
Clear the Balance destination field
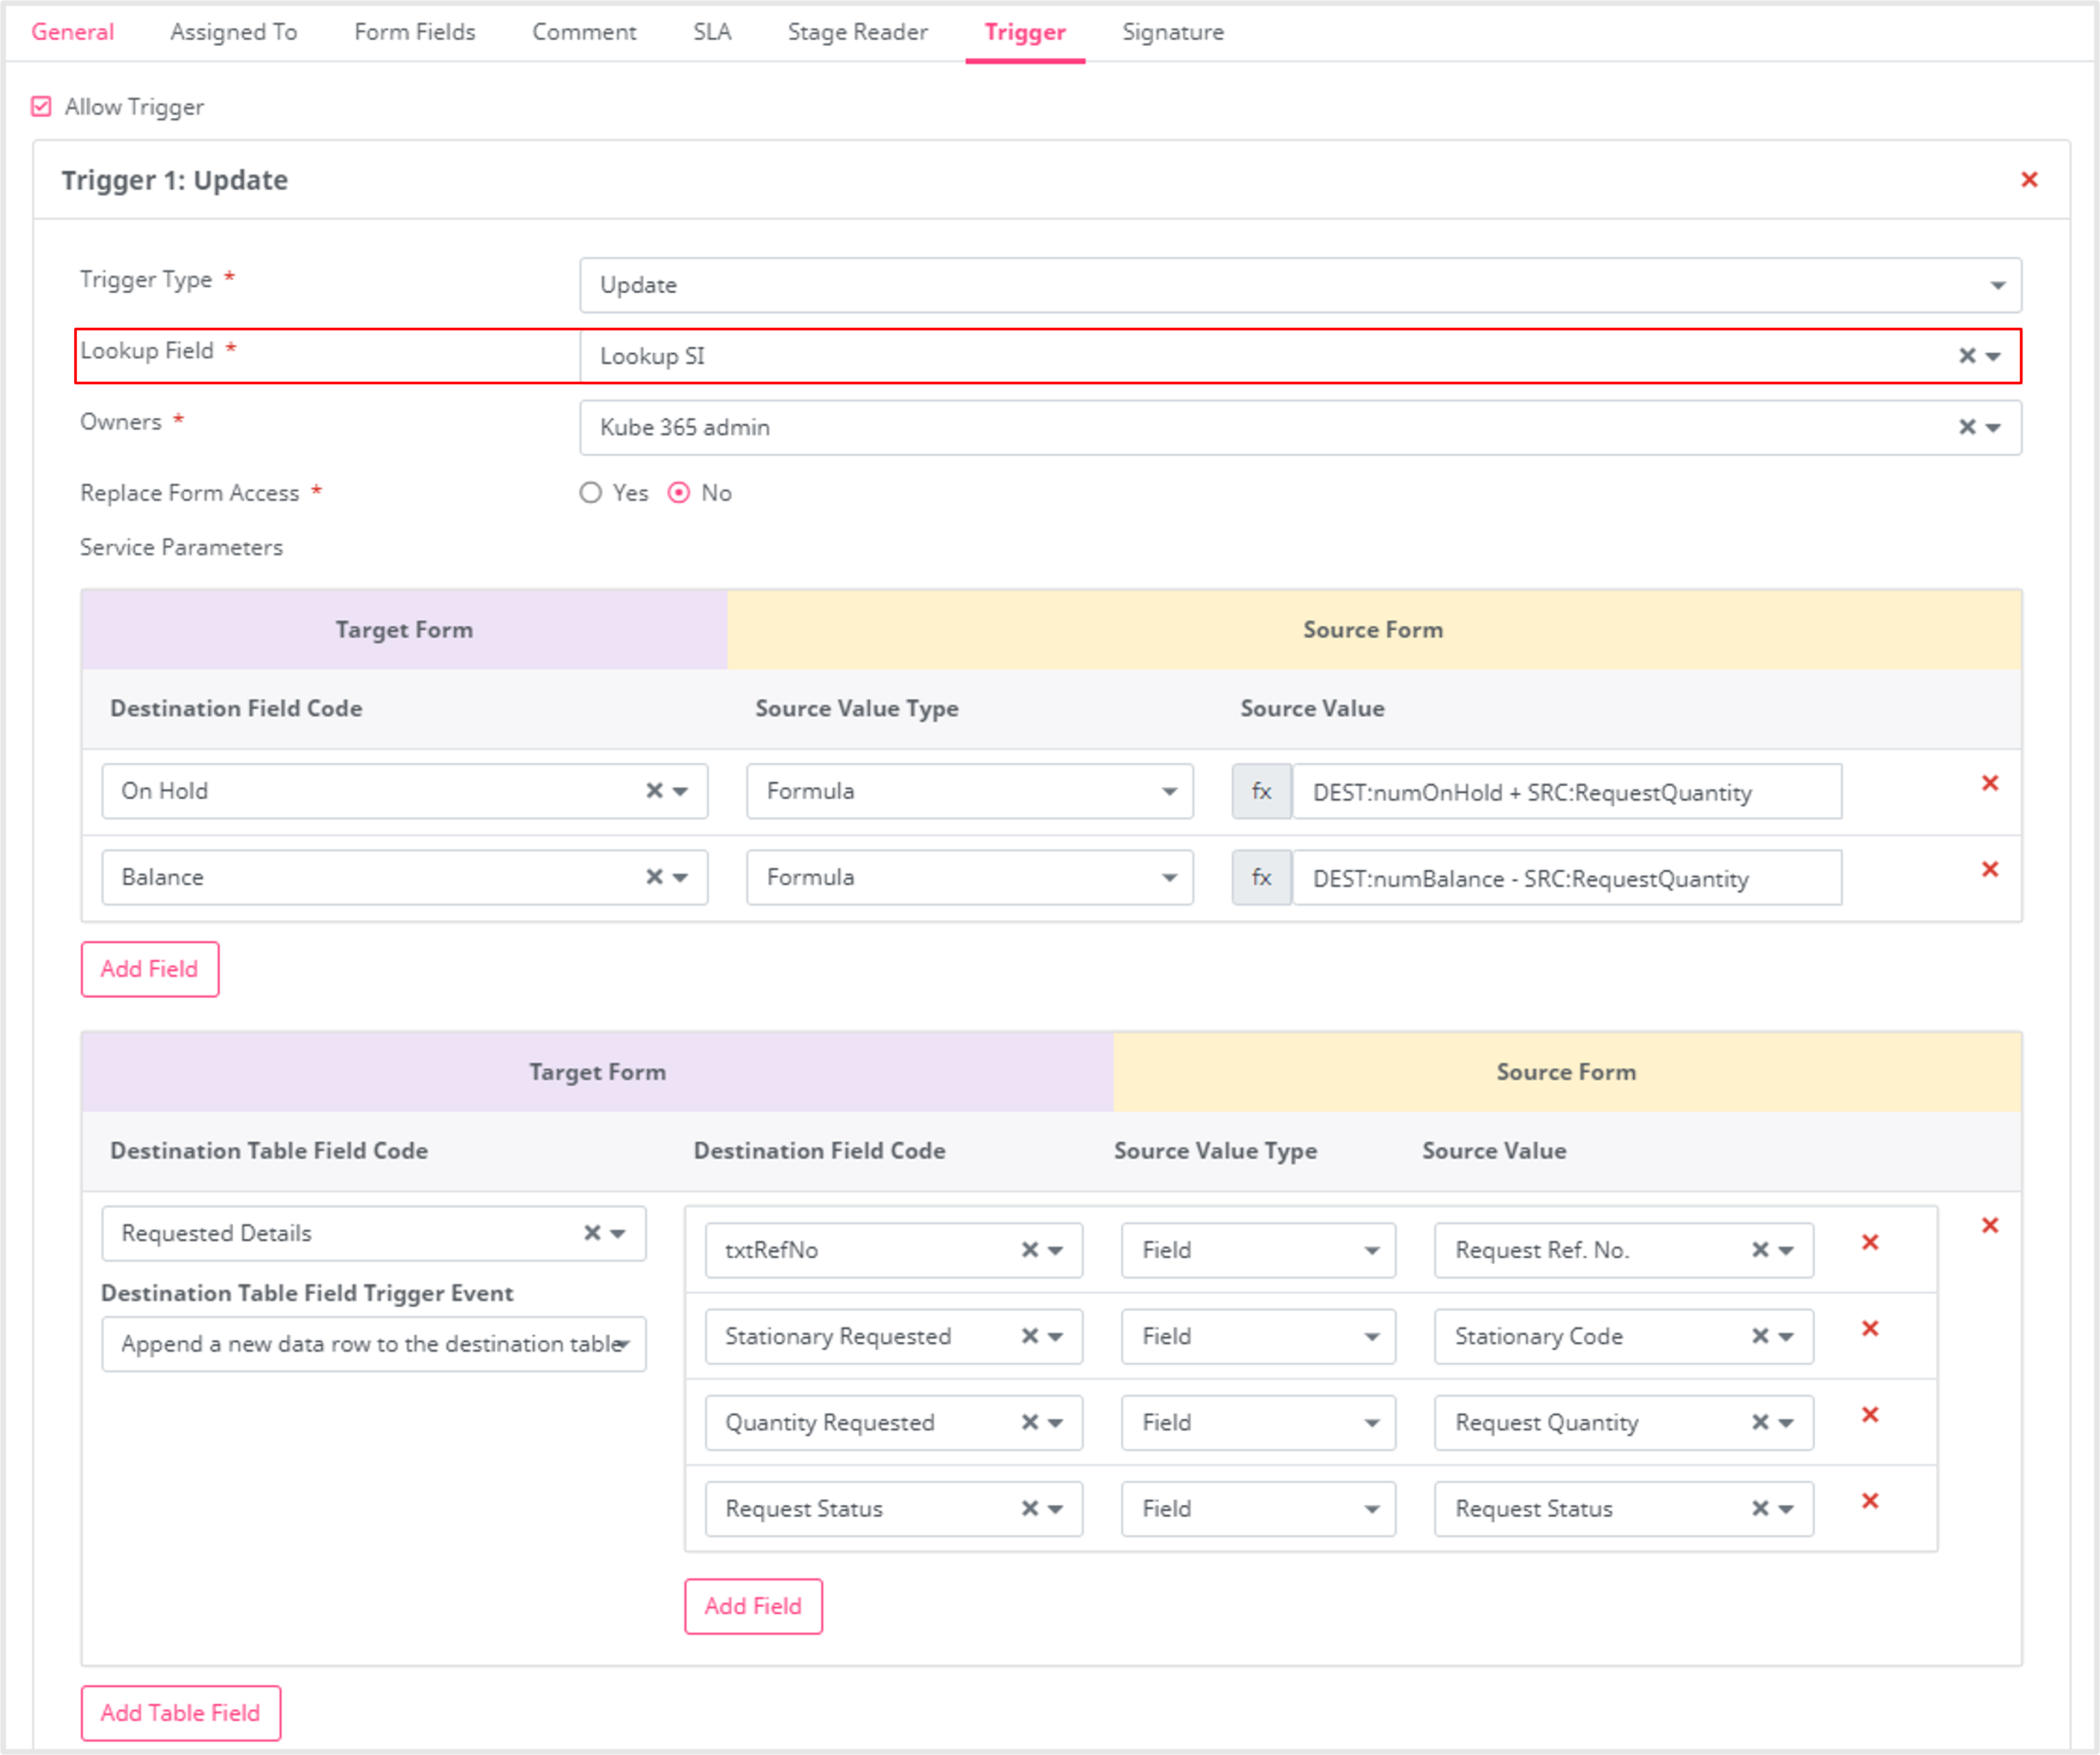[x=654, y=877]
